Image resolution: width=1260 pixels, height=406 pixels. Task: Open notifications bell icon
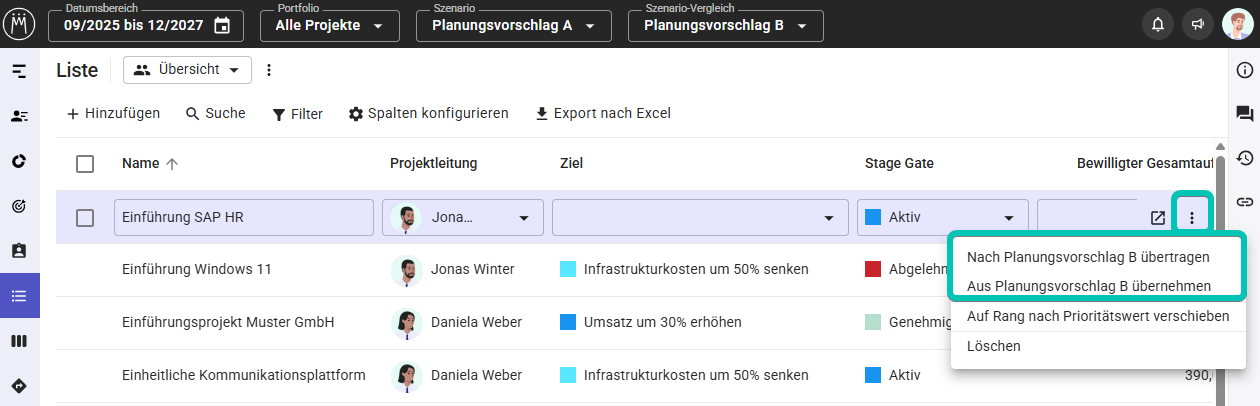pyautogui.click(x=1158, y=25)
